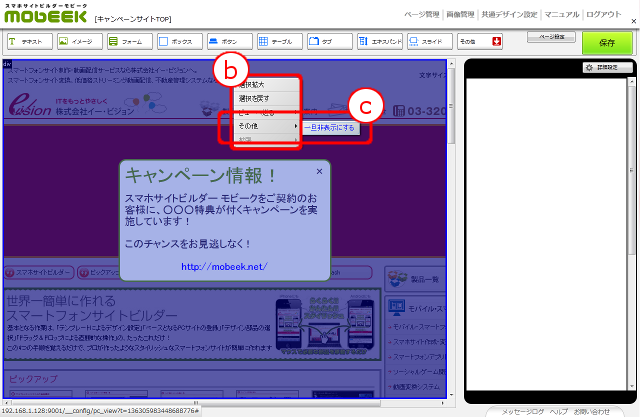Select the イメージ (Image) tool

pos(78,42)
